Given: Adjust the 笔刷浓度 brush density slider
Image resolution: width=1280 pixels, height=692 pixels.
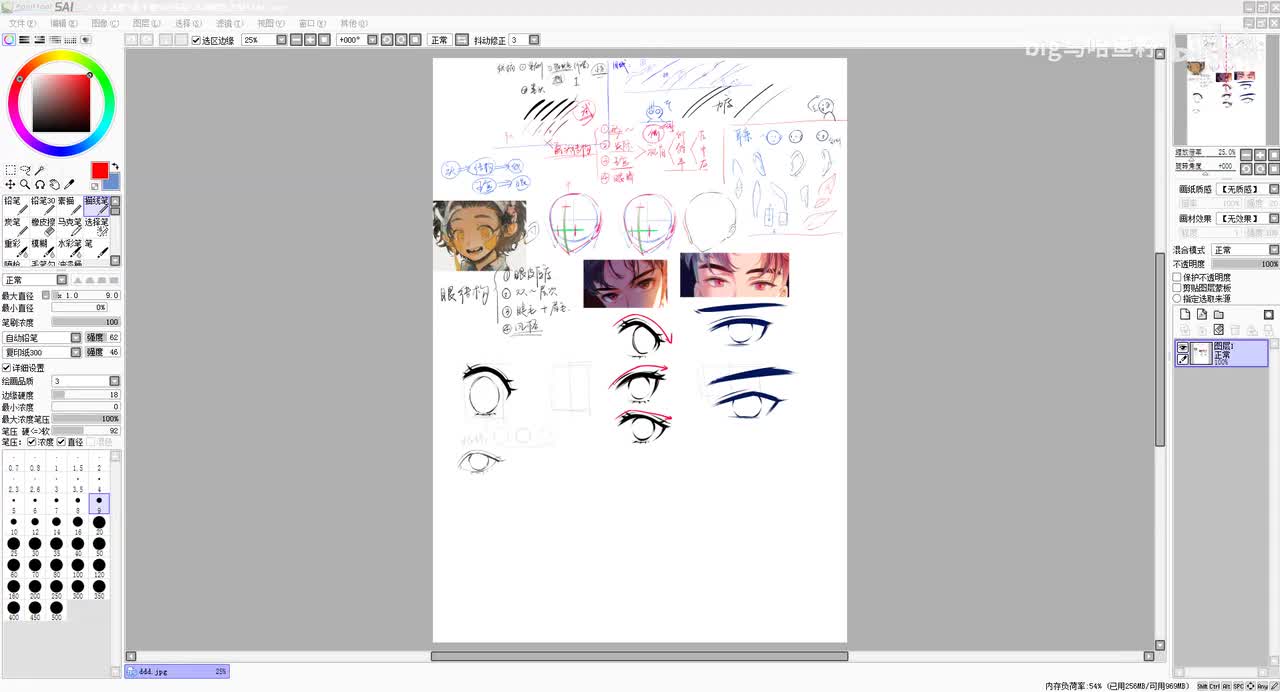Looking at the screenshot, I should click(x=86, y=322).
